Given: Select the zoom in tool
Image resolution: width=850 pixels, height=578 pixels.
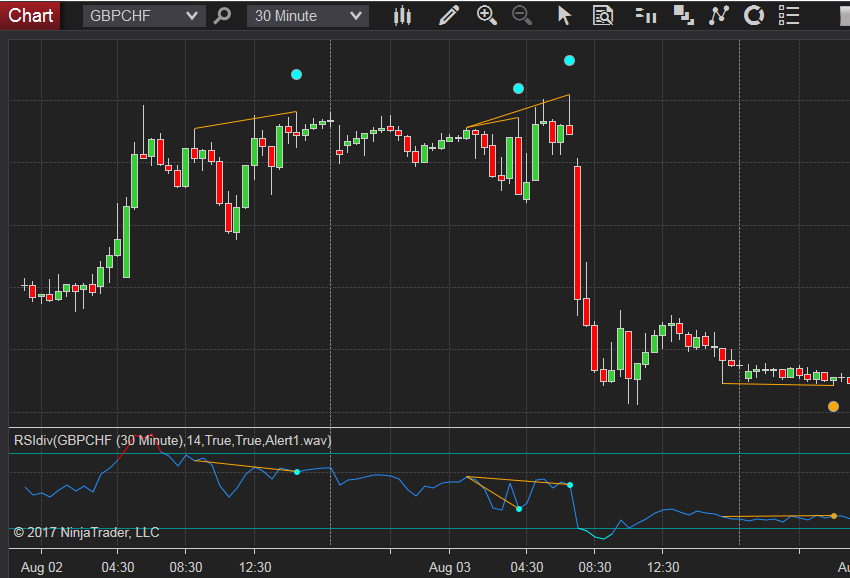Looking at the screenshot, I should pyautogui.click(x=487, y=15).
